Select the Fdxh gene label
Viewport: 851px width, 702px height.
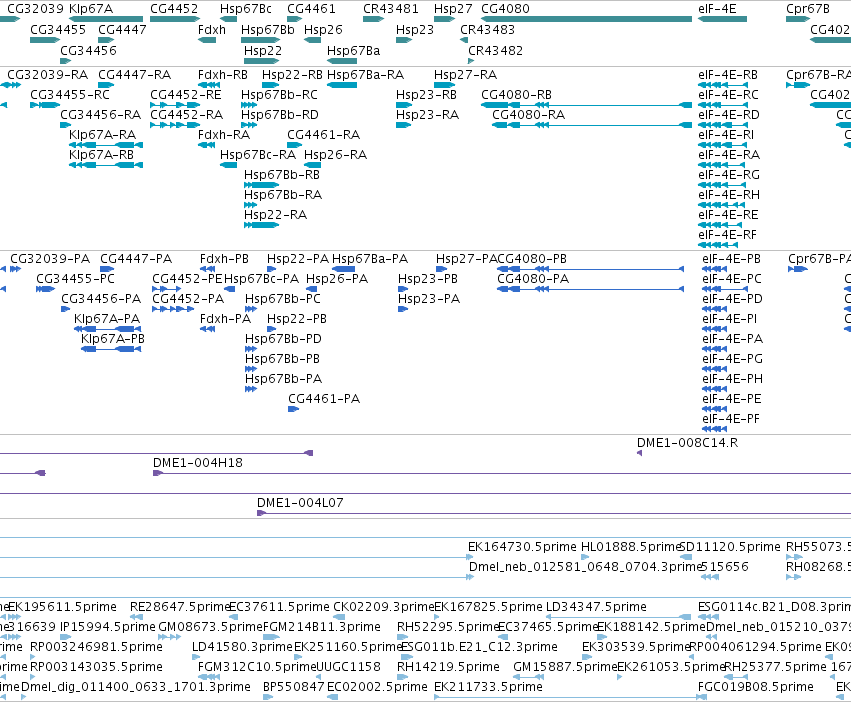(212, 29)
